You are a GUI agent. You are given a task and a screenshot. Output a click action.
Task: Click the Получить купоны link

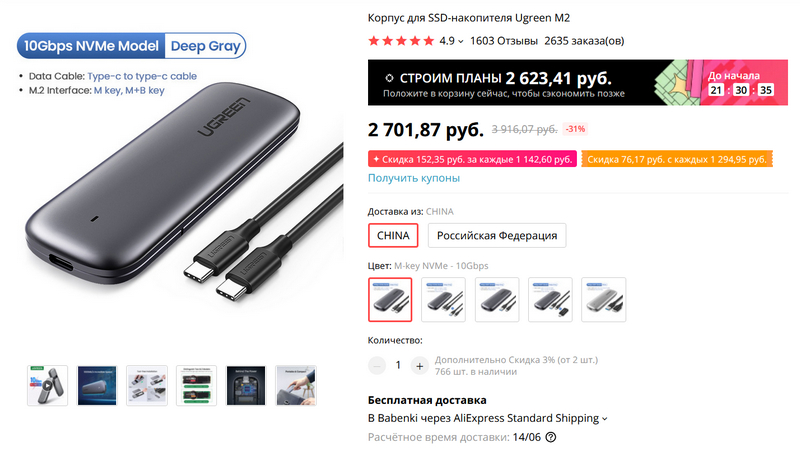point(414,178)
